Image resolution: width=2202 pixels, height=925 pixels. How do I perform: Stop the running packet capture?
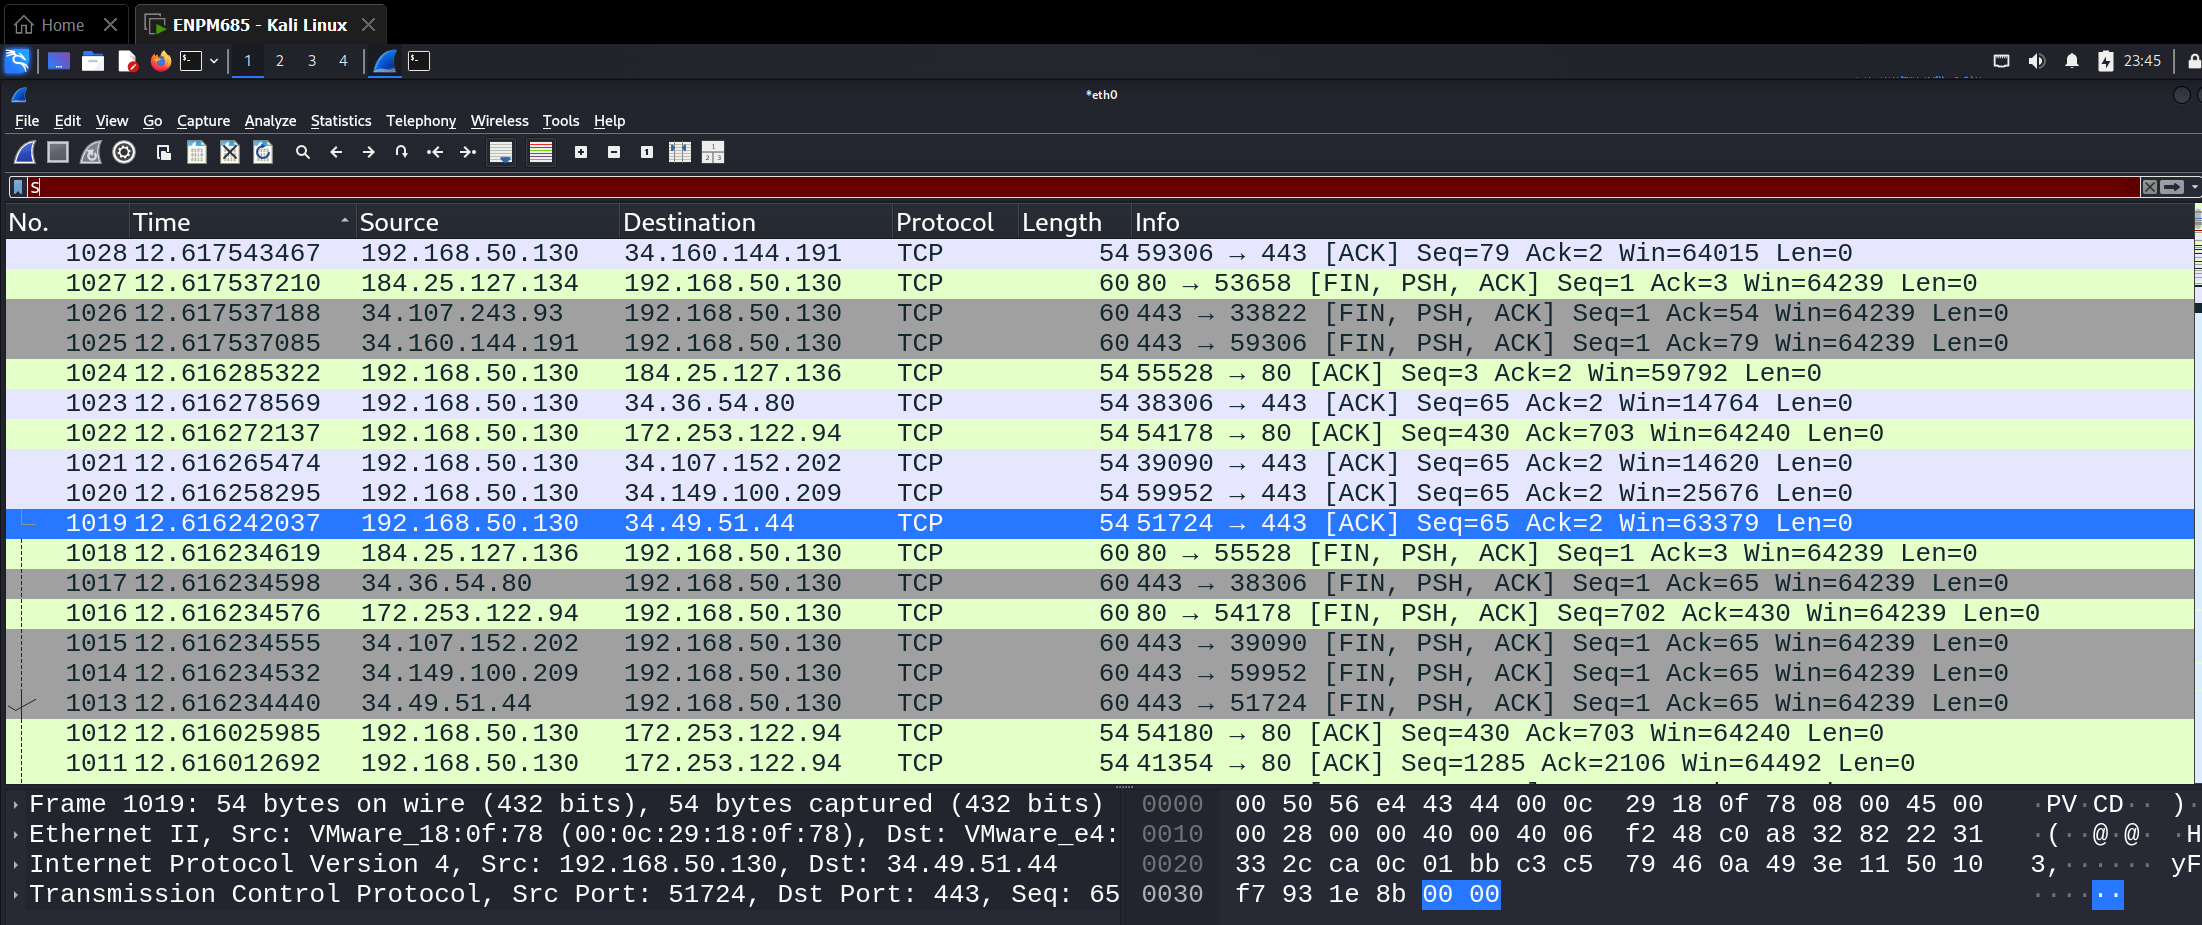click(57, 152)
